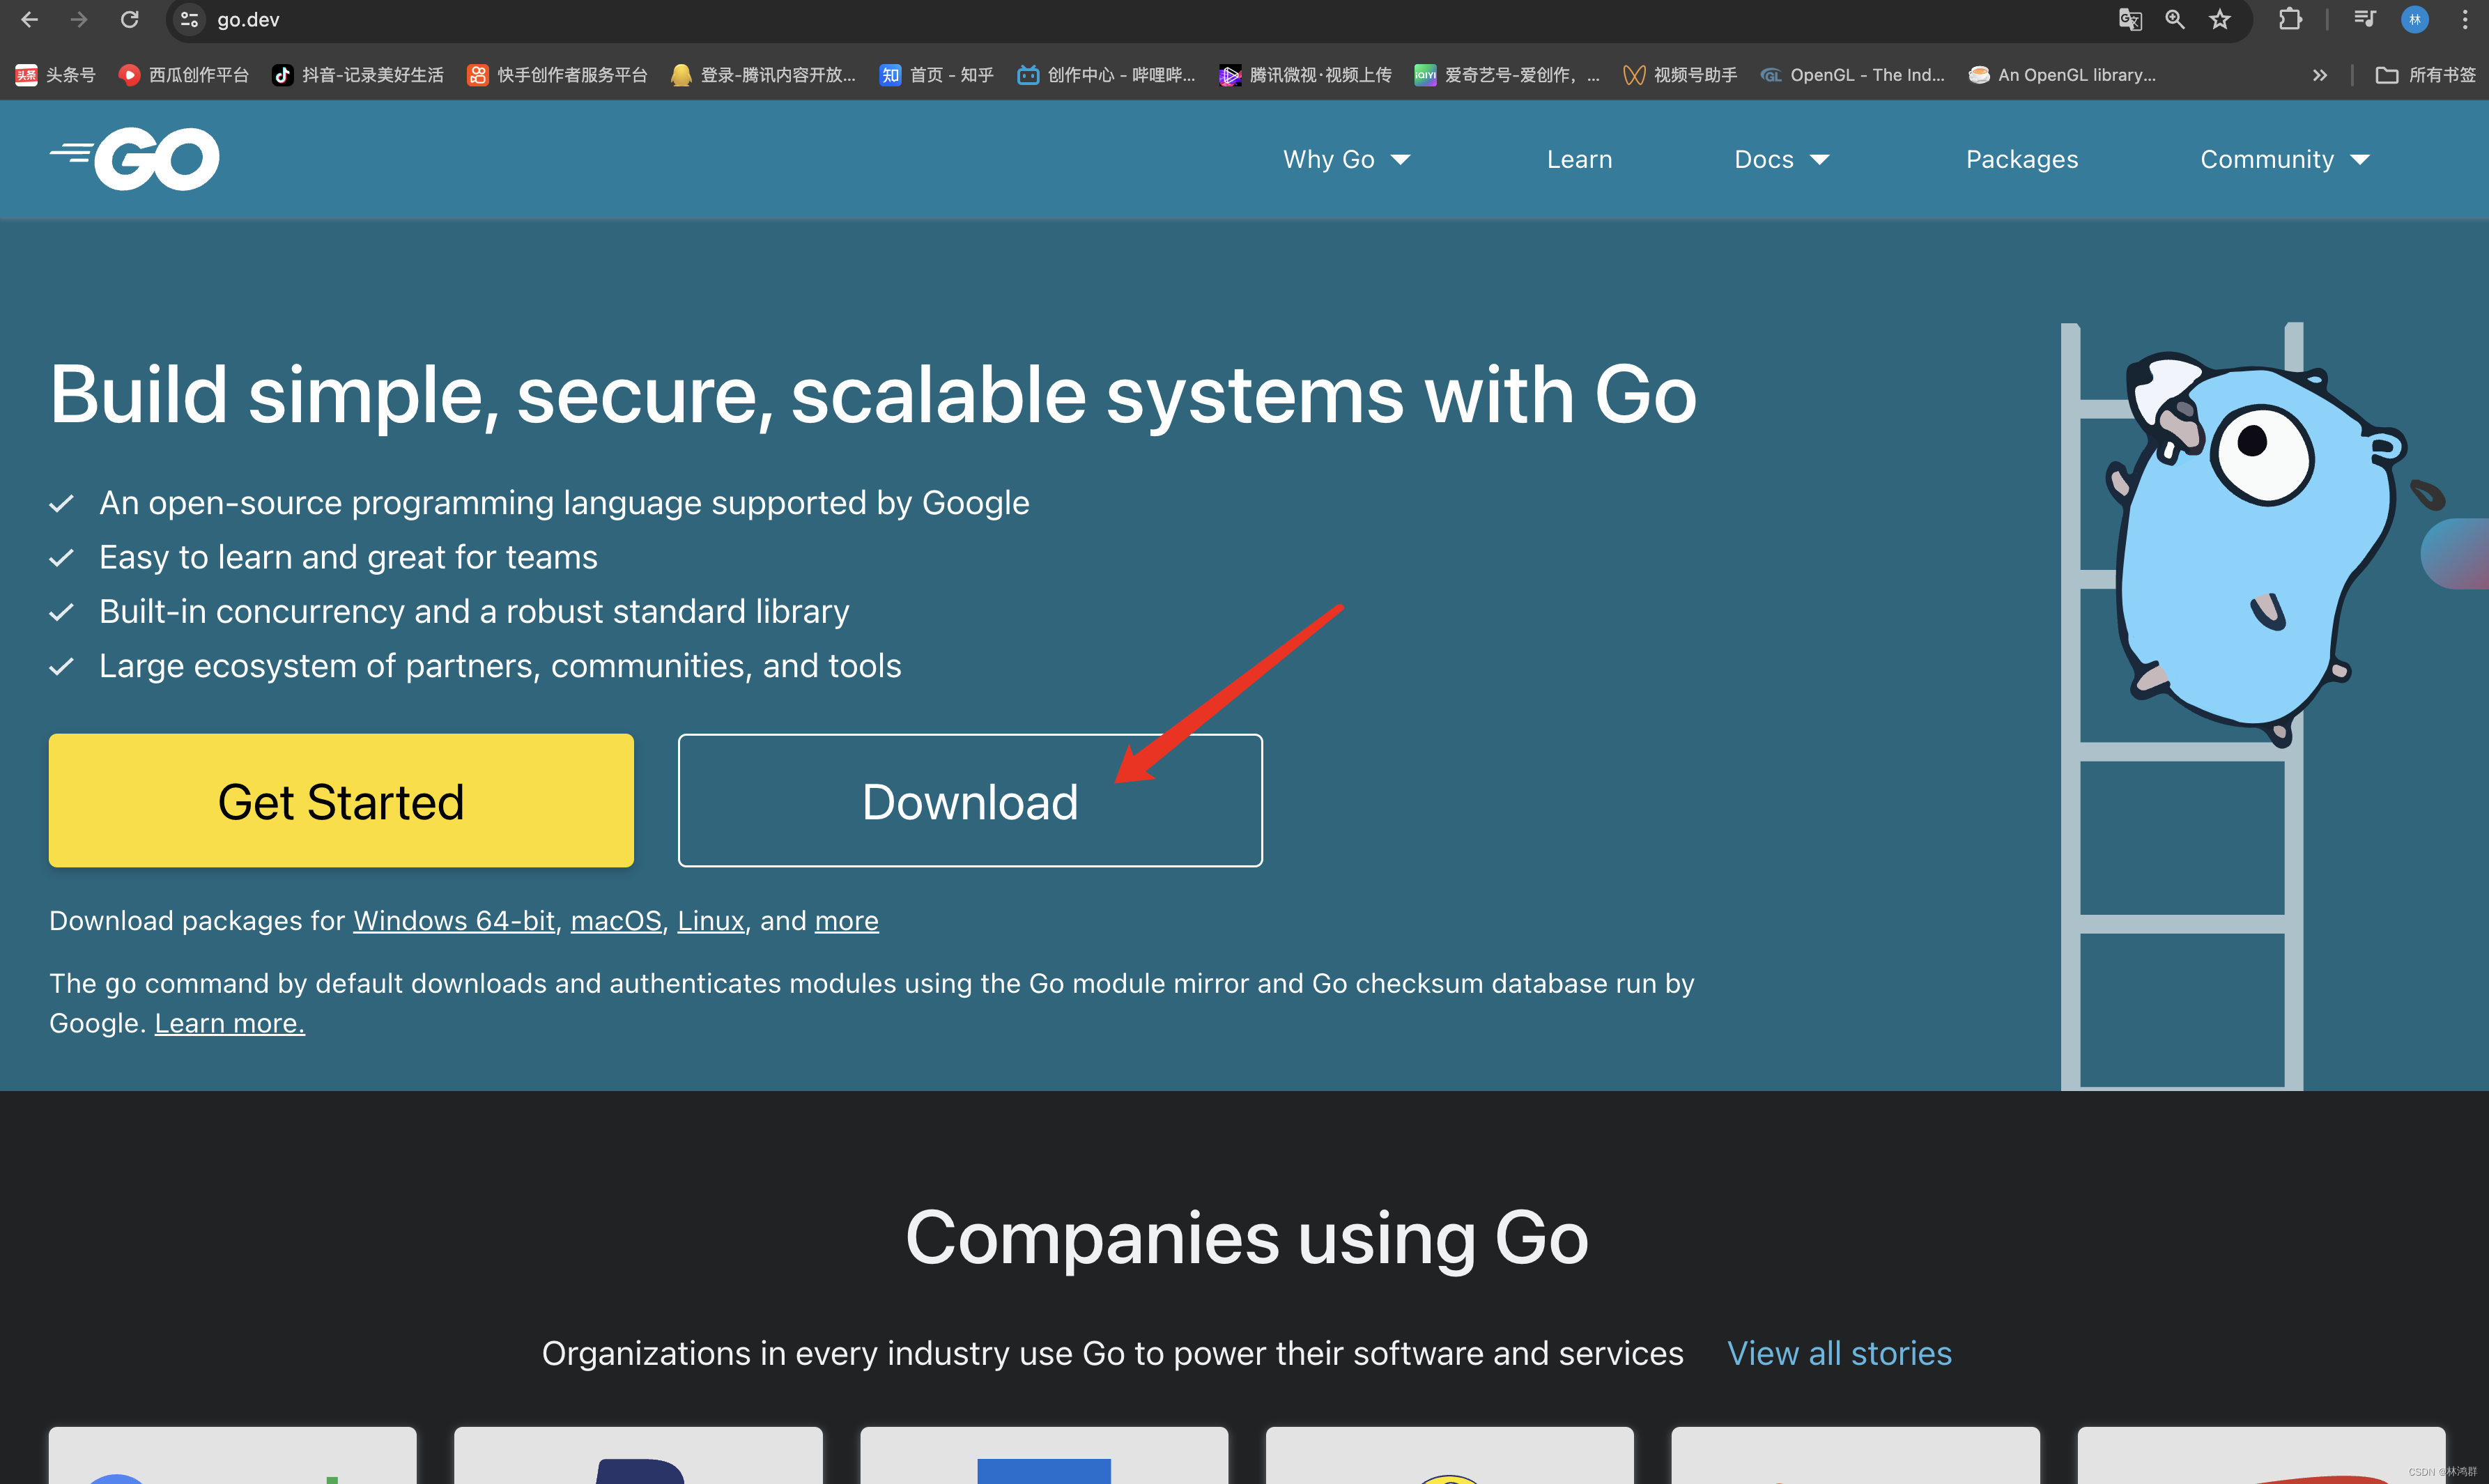Open the 'more' downloads link
The height and width of the screenshot is (1484, 2489).
pyautogui.click(x=847, y=921)
